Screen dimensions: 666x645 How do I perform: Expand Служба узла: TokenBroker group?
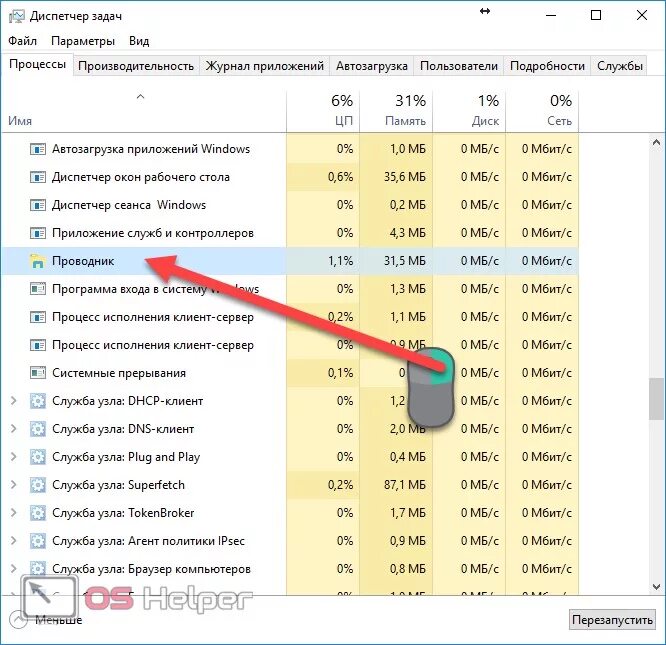coord(14,513)
